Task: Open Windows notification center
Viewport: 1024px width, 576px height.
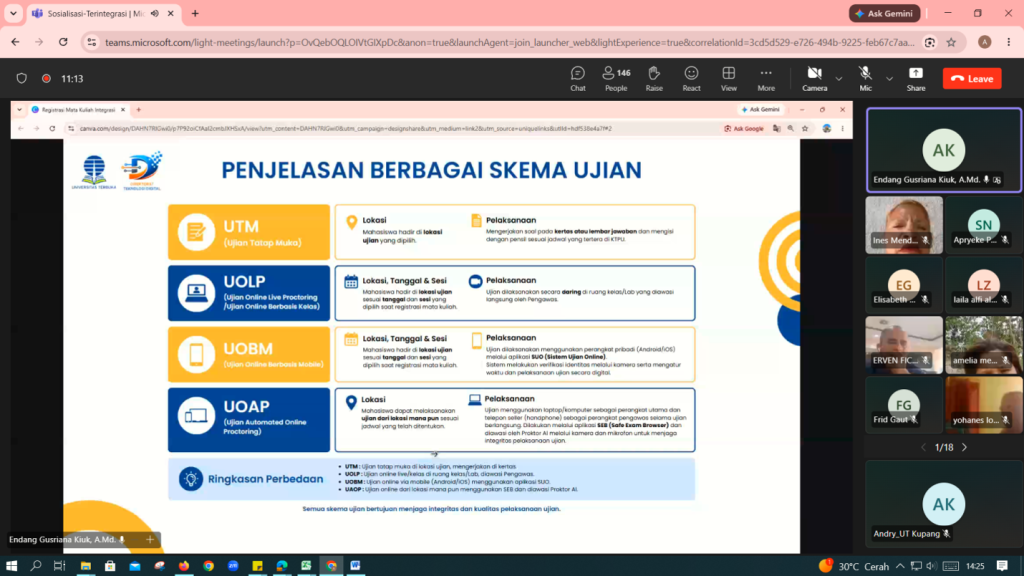Action: coord(1002,566)
